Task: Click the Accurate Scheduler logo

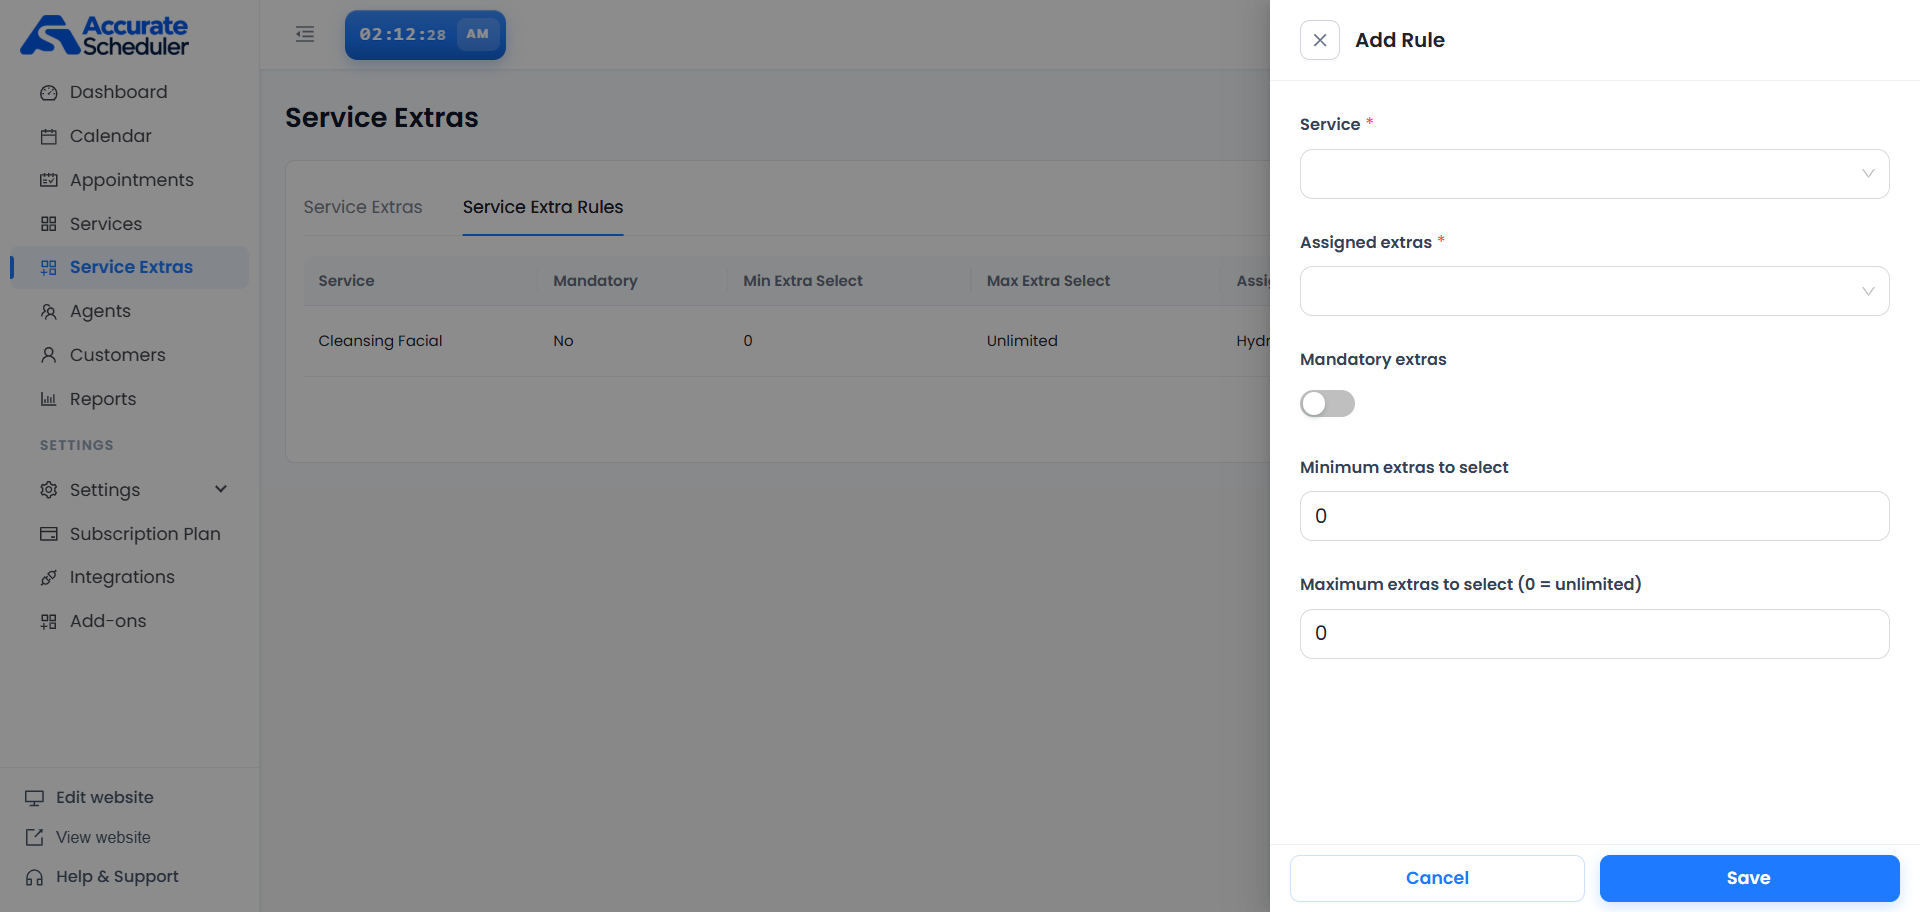Action: point(105,35)
